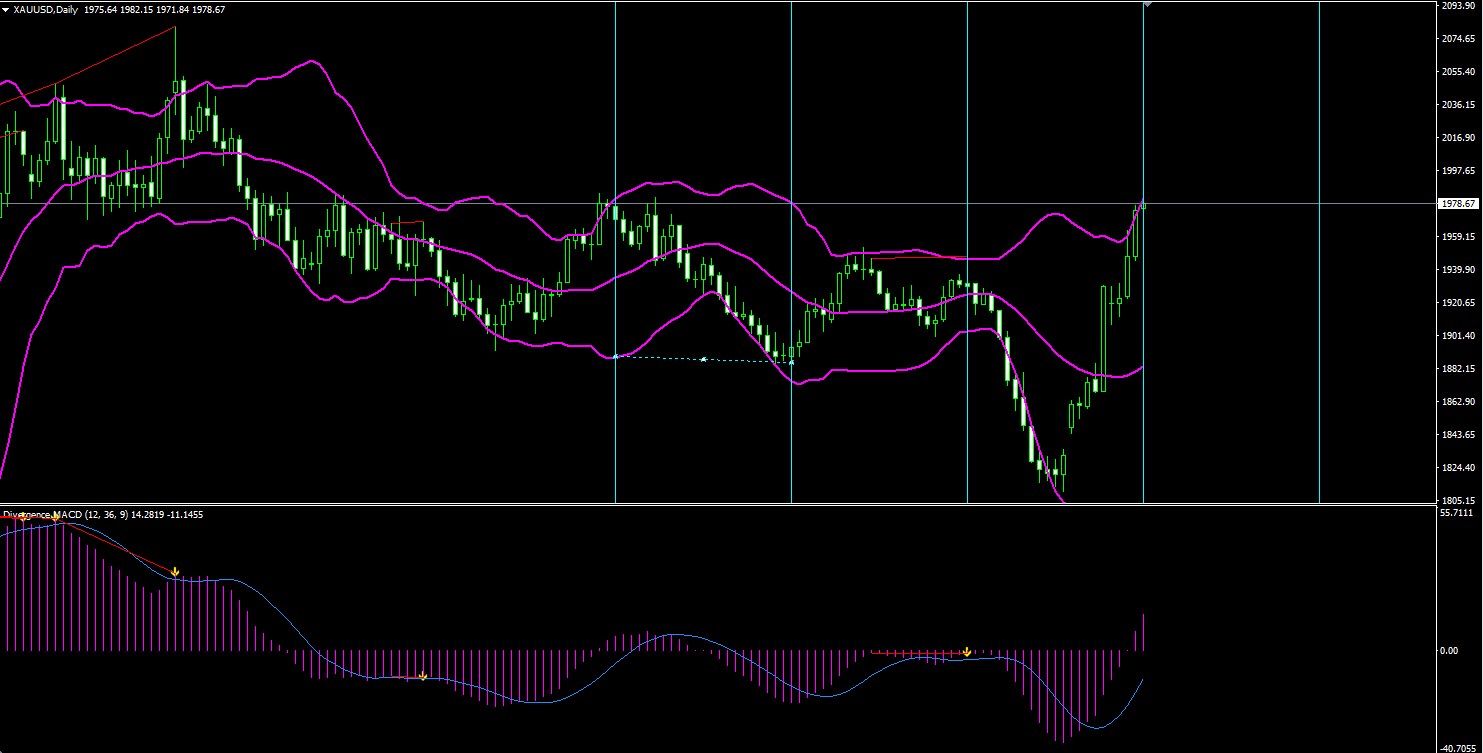Click the gray chart shift marker triangle
This screenshot has height=753, width=1483.
[1148, 4]
